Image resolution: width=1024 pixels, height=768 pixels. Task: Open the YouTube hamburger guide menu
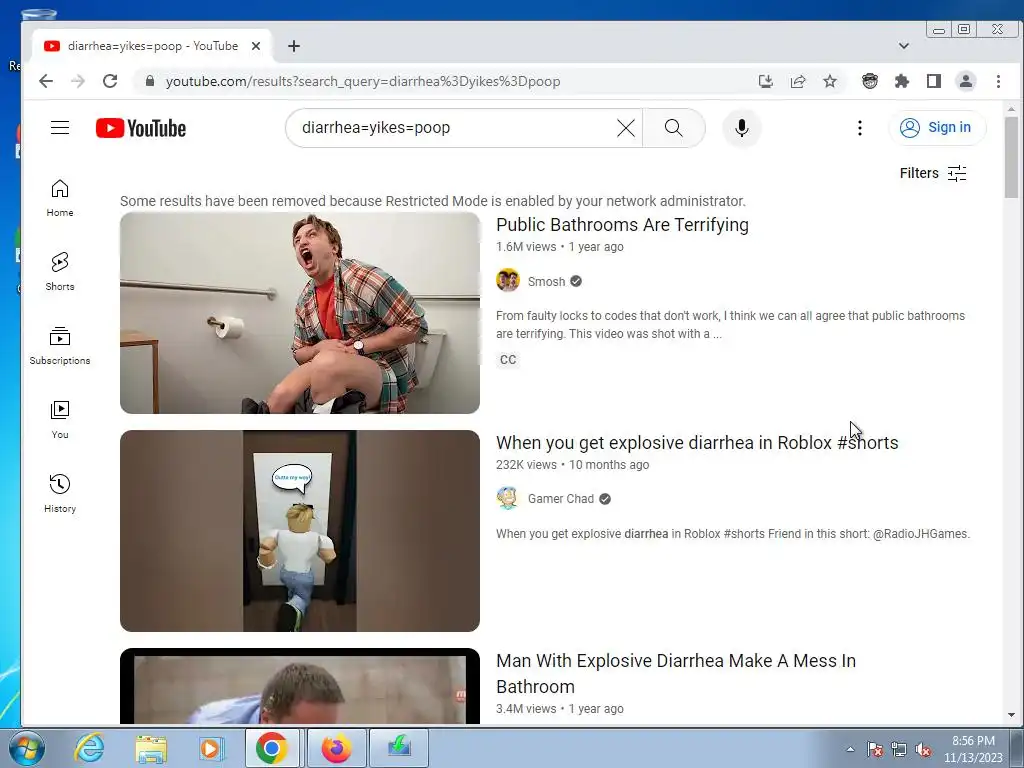coord(60,127)
